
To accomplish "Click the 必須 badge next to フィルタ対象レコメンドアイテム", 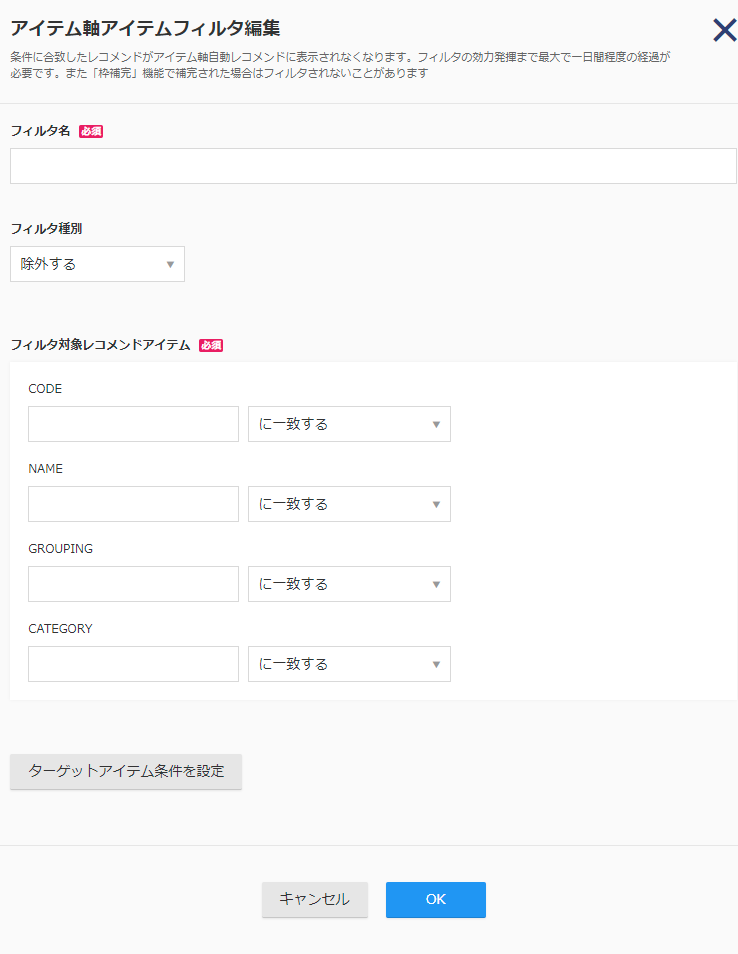I will (211, 346).
